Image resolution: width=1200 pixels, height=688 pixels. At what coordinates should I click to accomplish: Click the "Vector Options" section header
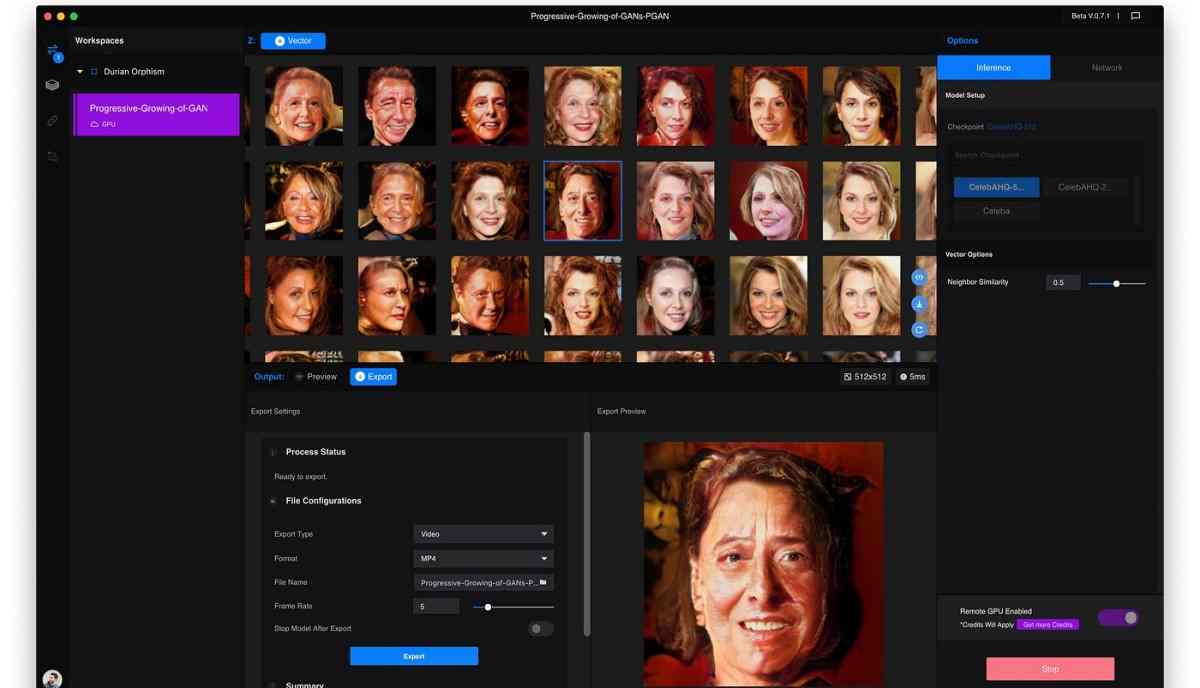coord(969,254)
